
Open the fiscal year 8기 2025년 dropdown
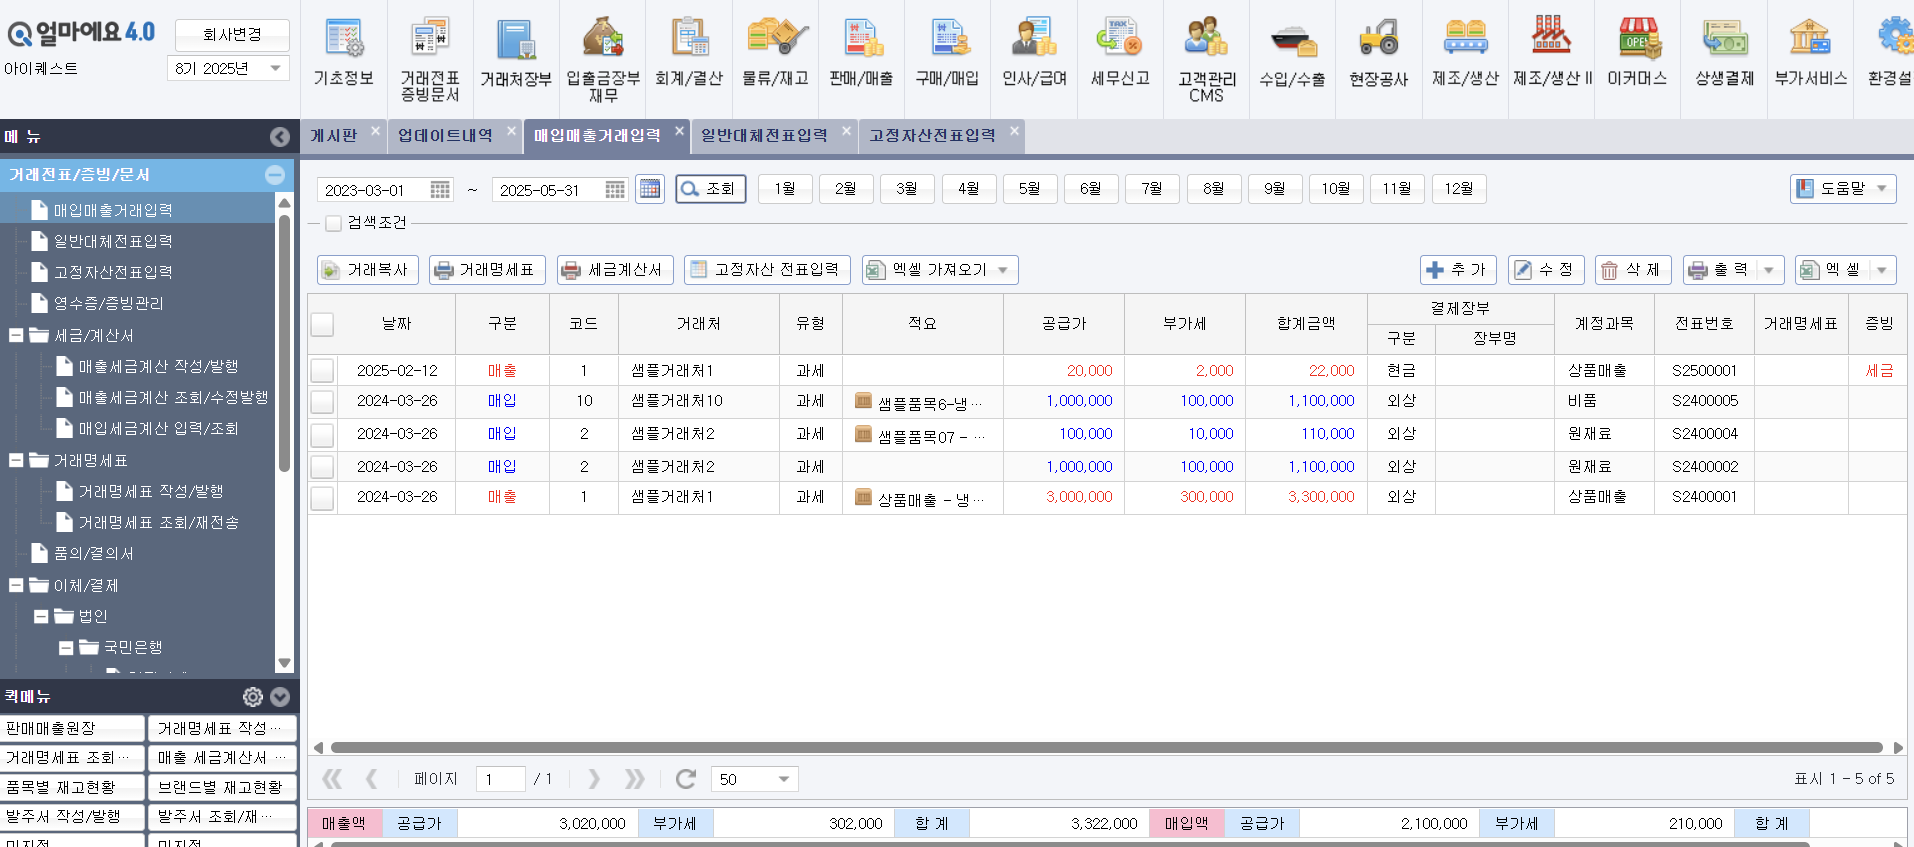[x=228, y=68]
